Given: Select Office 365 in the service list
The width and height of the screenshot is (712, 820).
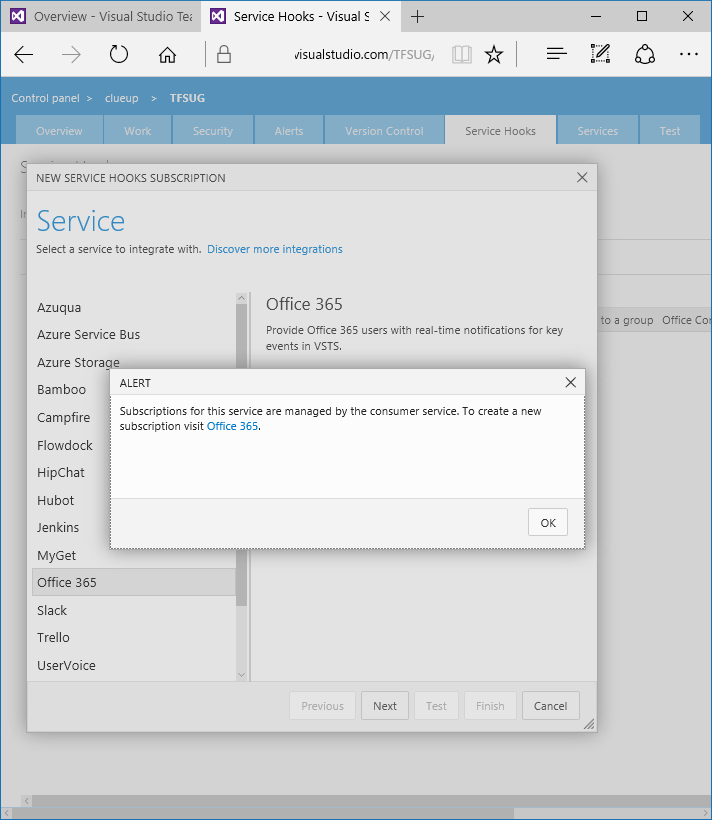Looking at the screenshot, I should click(x=134, y=582).
